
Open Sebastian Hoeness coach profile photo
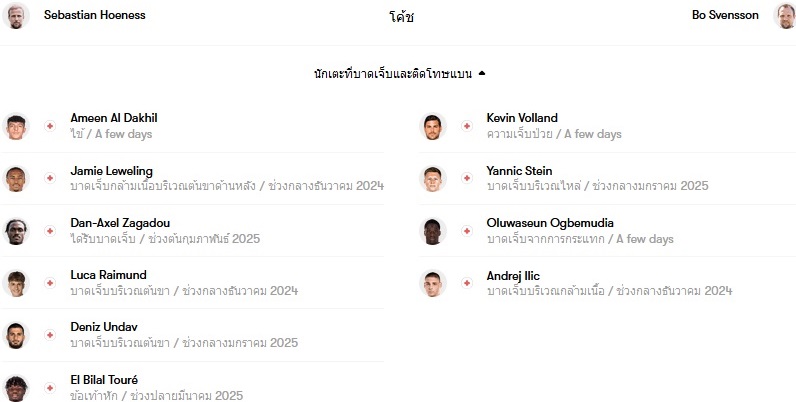[16, 15]
